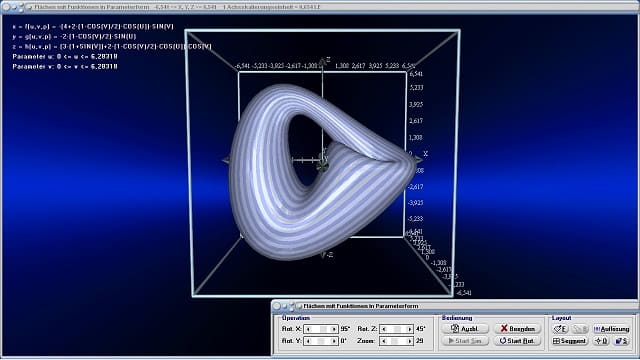Click the Beenden button with red X
Viewport: 640px width, 360px height.
(x=517, y=329)
